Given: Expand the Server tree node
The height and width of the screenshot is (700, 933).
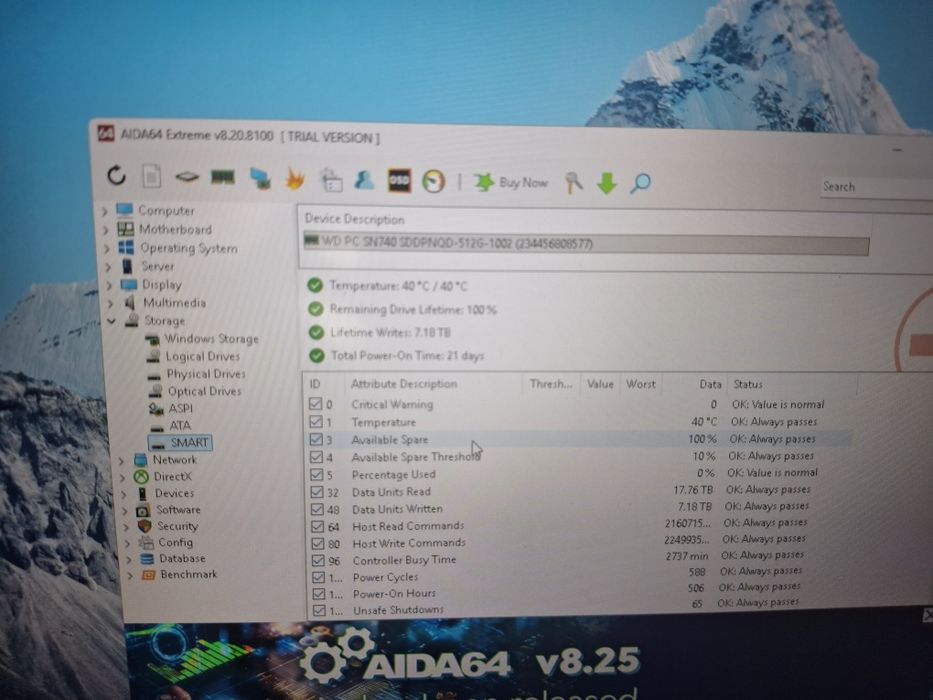Looking at the screenshot, I should pyautogui.click(x=108, y=267).
